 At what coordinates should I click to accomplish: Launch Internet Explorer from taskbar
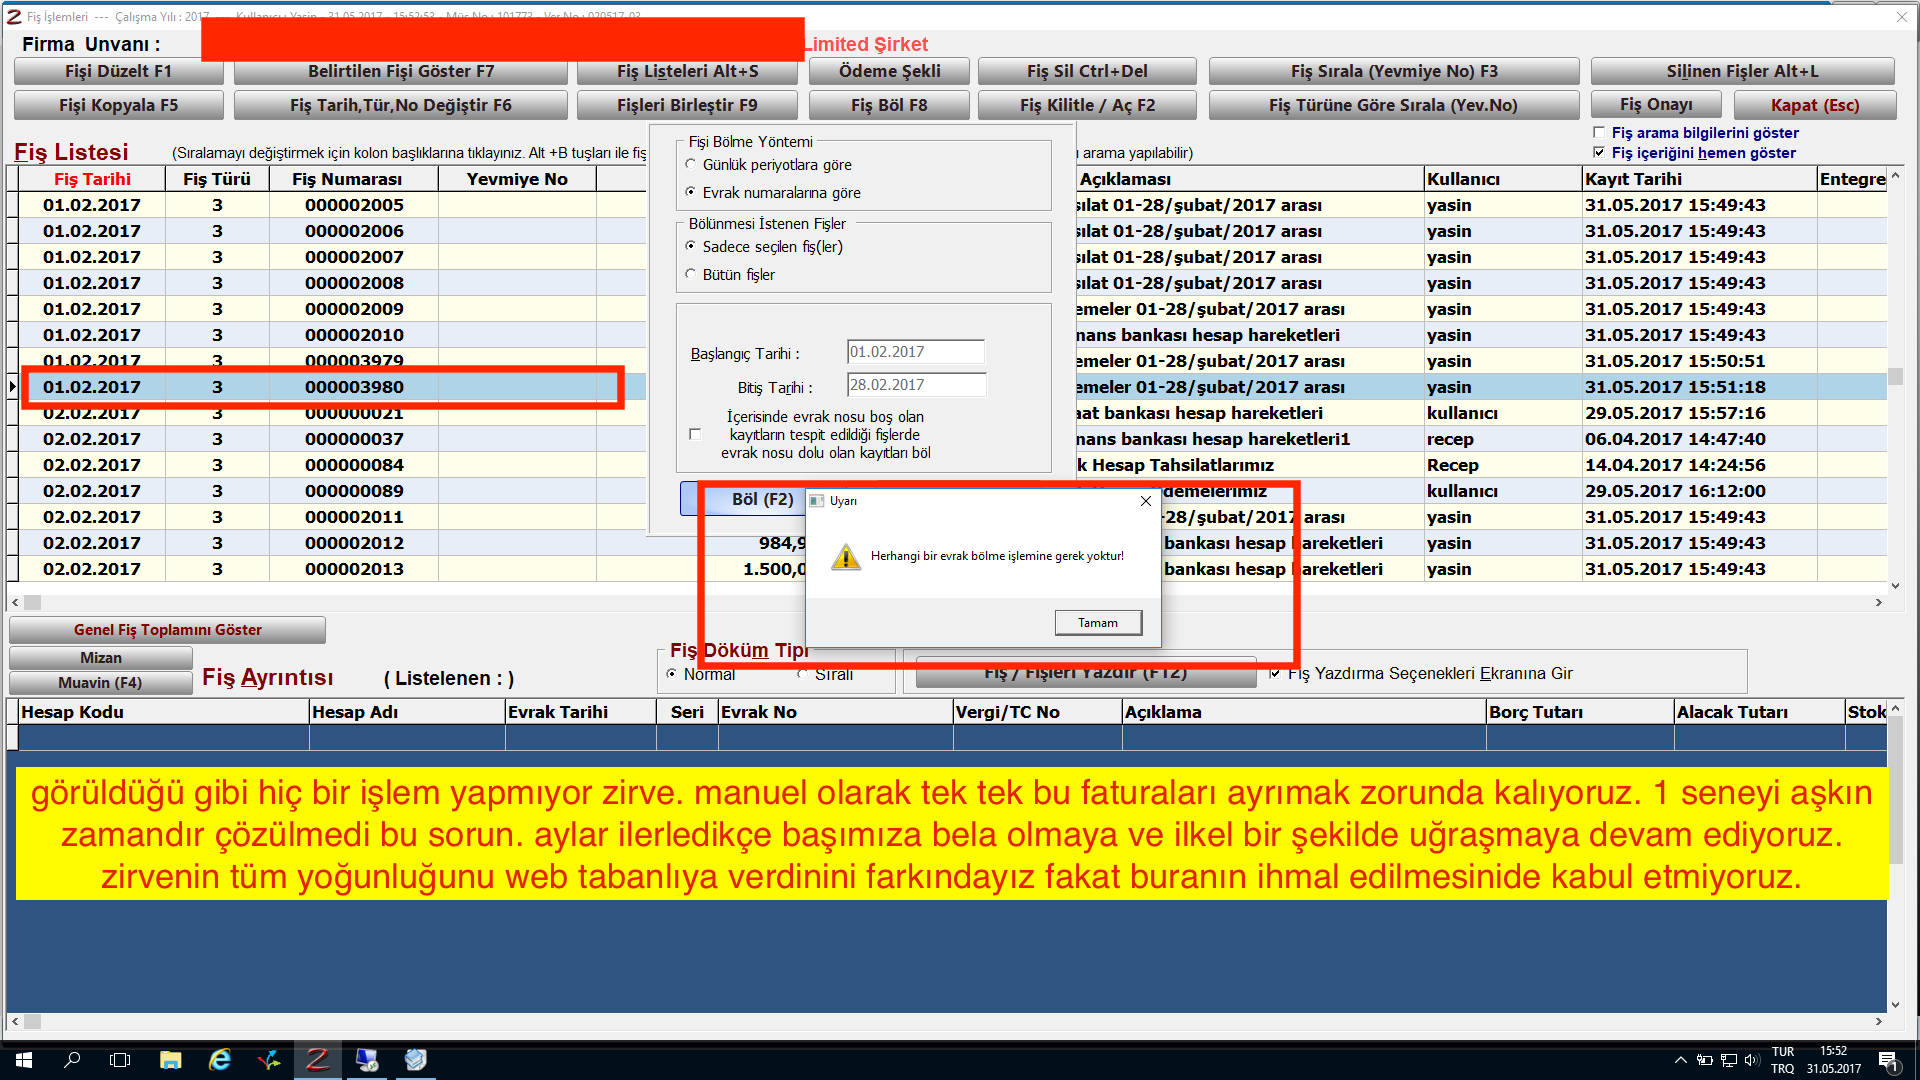pyautogui.click(x=220, y=1060)
